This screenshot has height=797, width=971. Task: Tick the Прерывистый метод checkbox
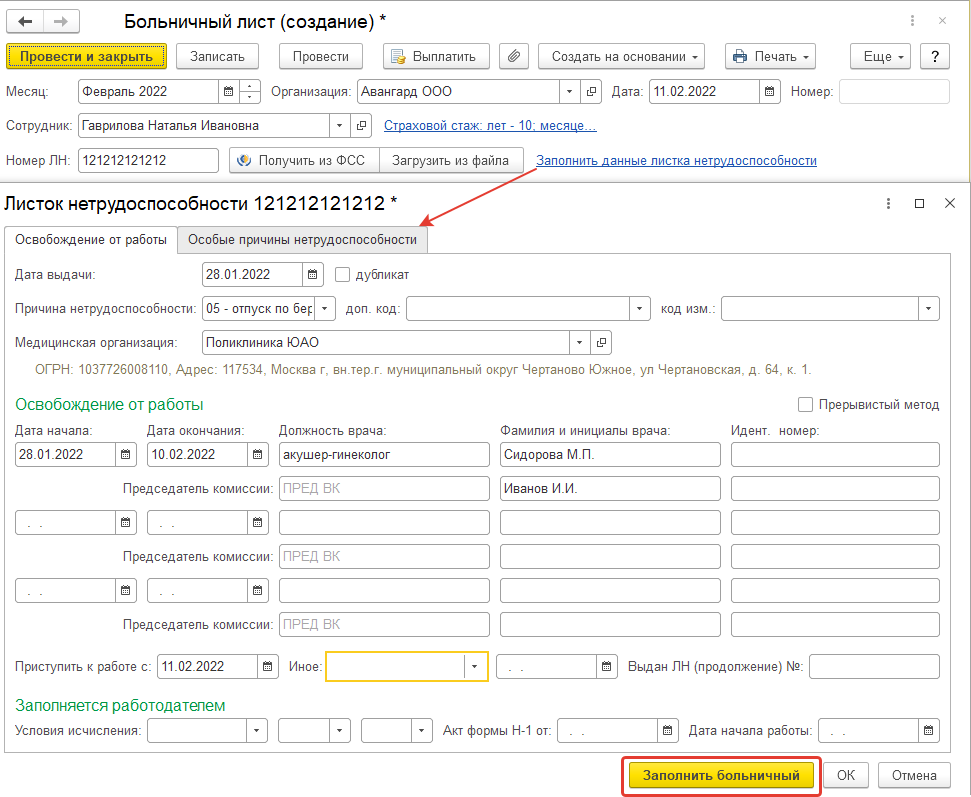click(806, 405)
